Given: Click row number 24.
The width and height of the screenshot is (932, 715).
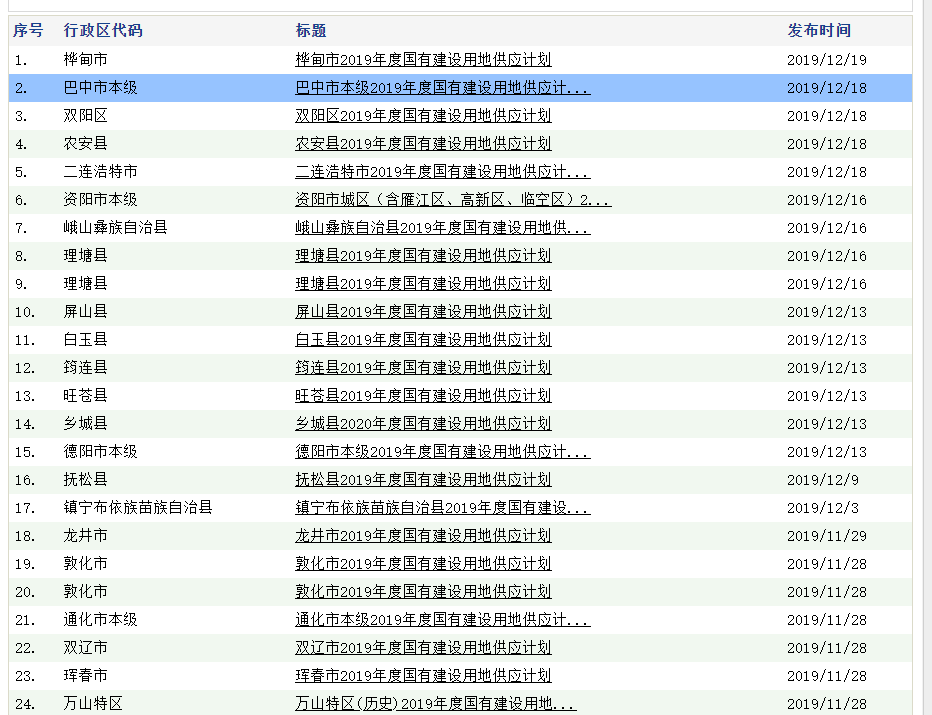Looking at the screenshot, I should coord(25,704).
